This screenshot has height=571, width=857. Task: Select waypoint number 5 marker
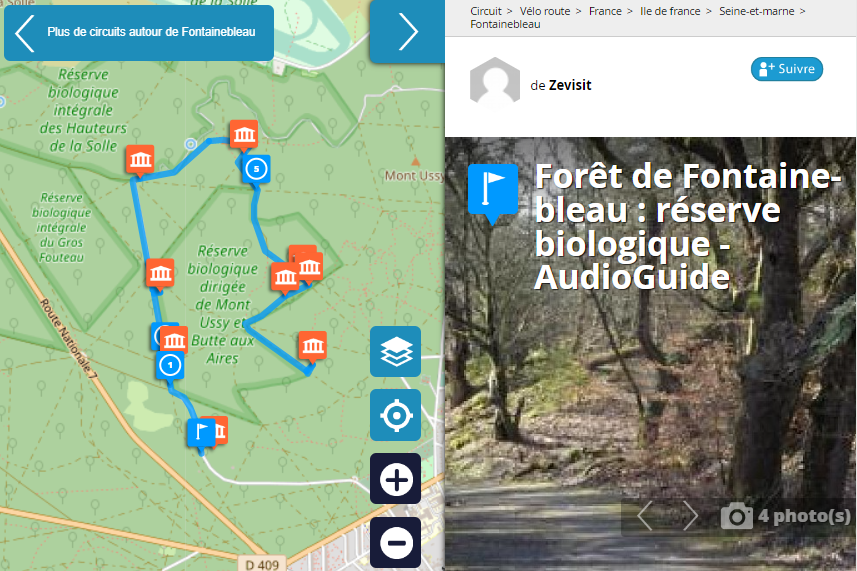pyautogui.click(x=256, y=169)
